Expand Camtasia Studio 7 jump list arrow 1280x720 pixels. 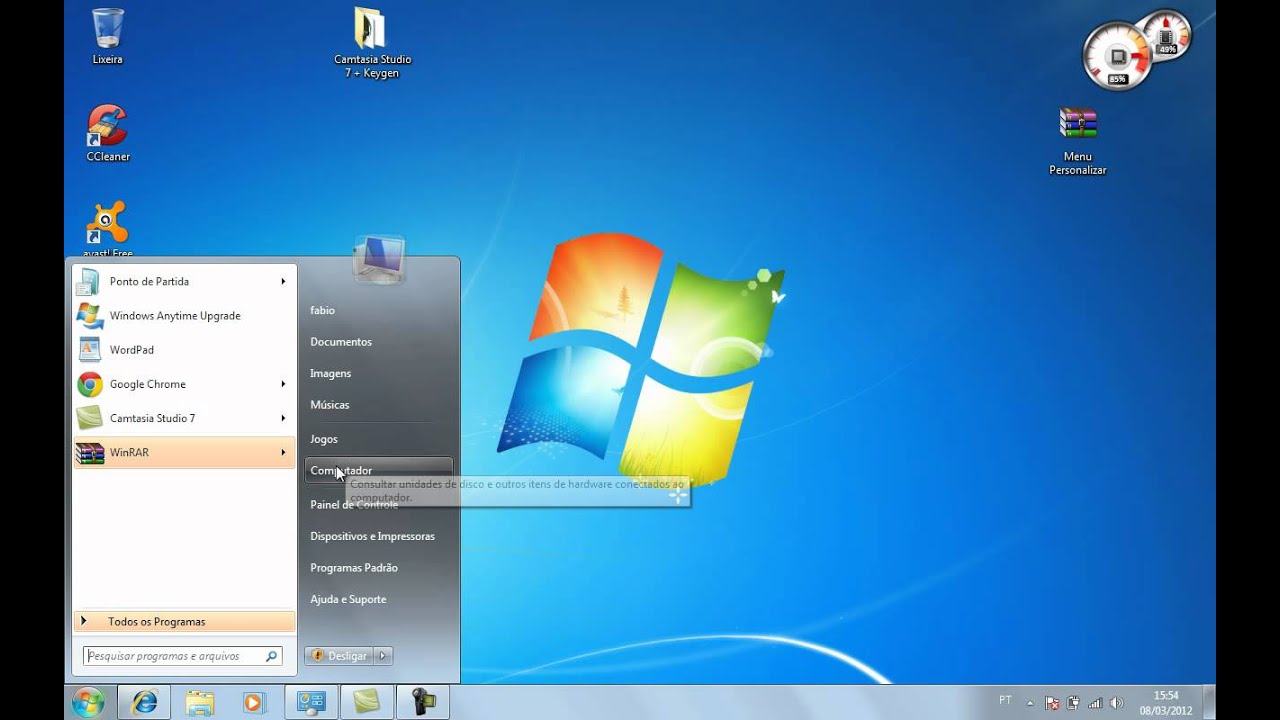pyautogui.click(x=284, y=418)
